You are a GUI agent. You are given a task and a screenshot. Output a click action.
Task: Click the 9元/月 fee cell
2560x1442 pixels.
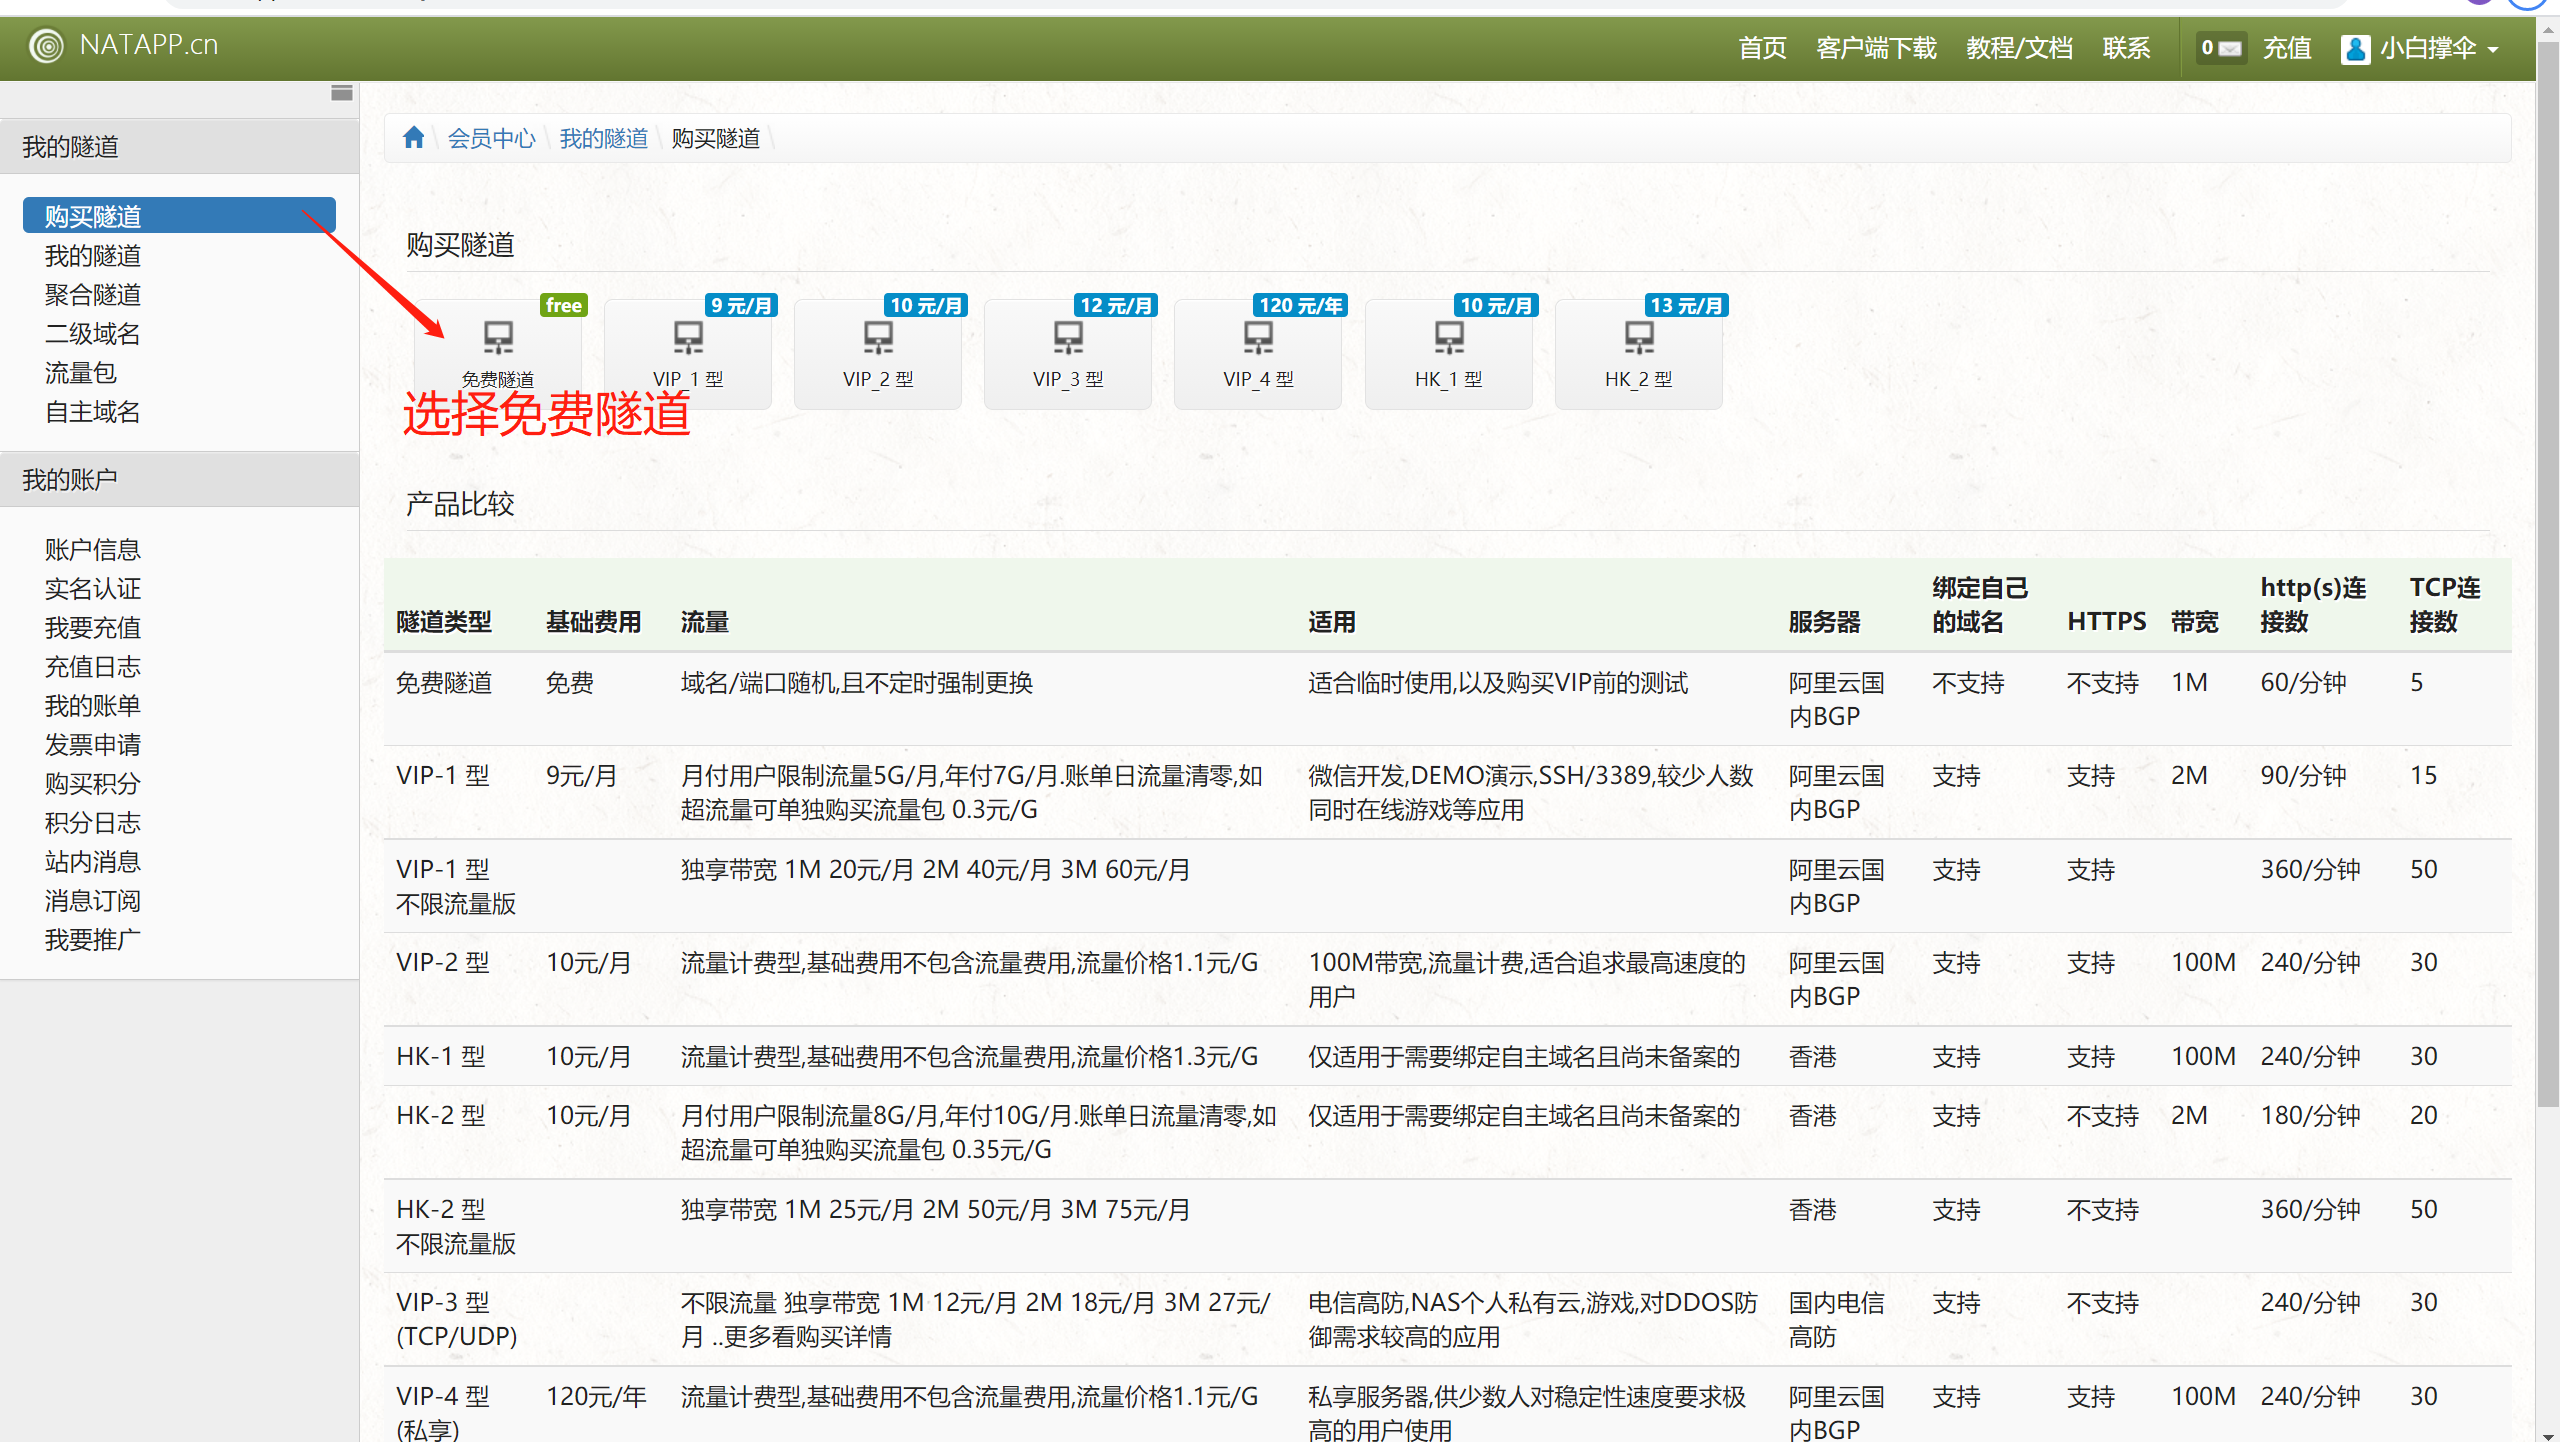click(x=581, y=776)
